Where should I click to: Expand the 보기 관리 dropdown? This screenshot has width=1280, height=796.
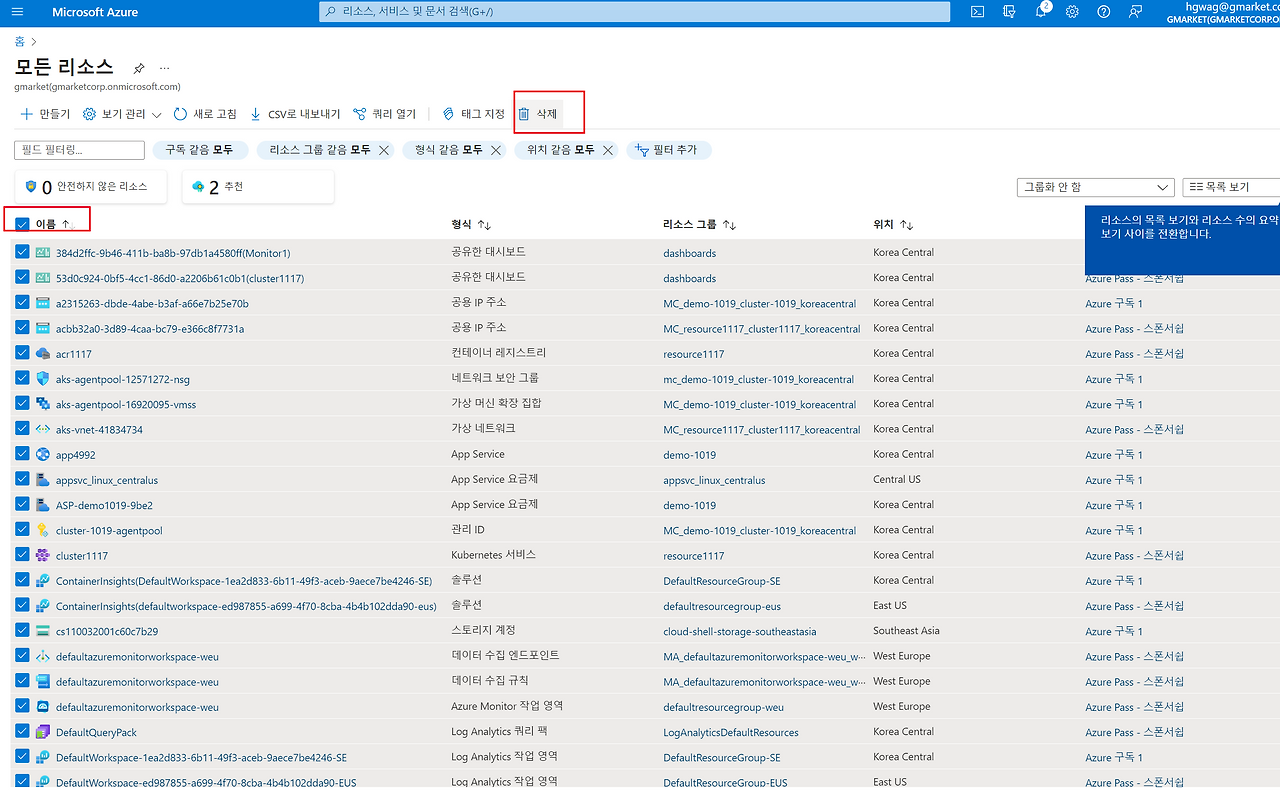click(x=125, y=113)
